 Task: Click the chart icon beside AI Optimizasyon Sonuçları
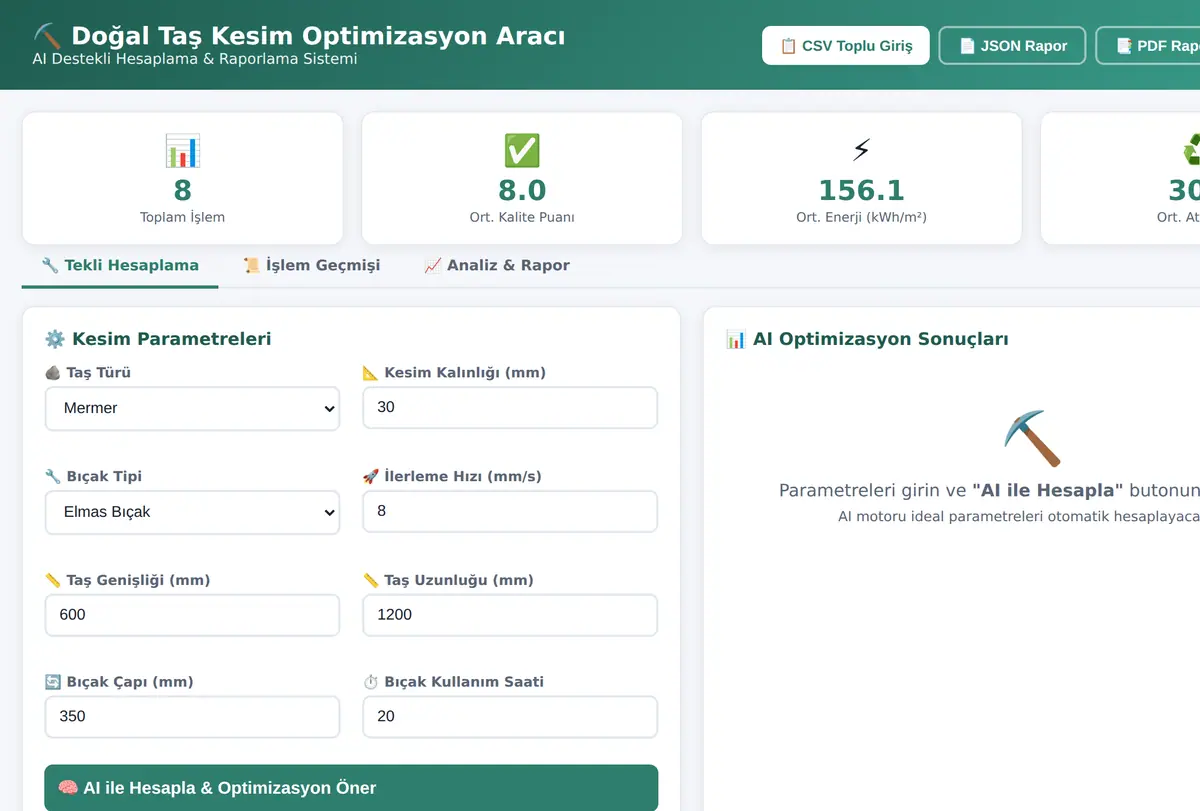coord(735,339)
